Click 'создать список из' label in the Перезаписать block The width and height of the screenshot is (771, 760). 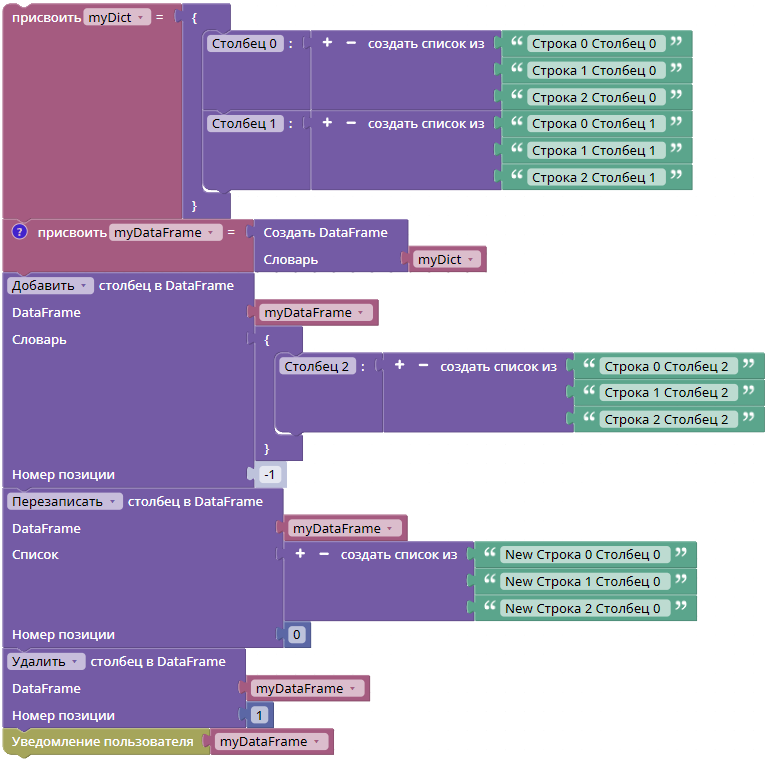click(399, 555)
